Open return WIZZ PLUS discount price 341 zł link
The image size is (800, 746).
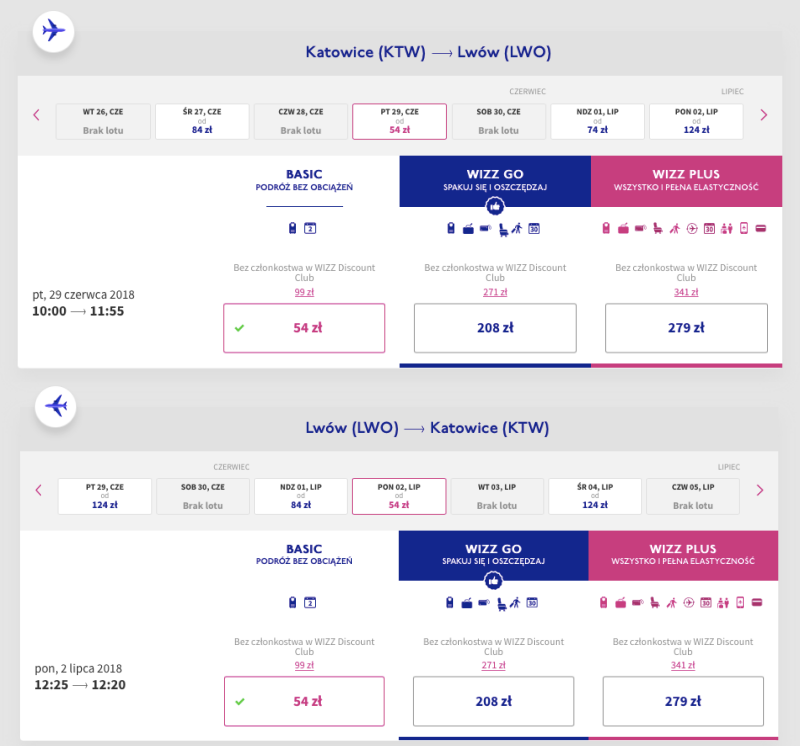(x=683, y=665)
